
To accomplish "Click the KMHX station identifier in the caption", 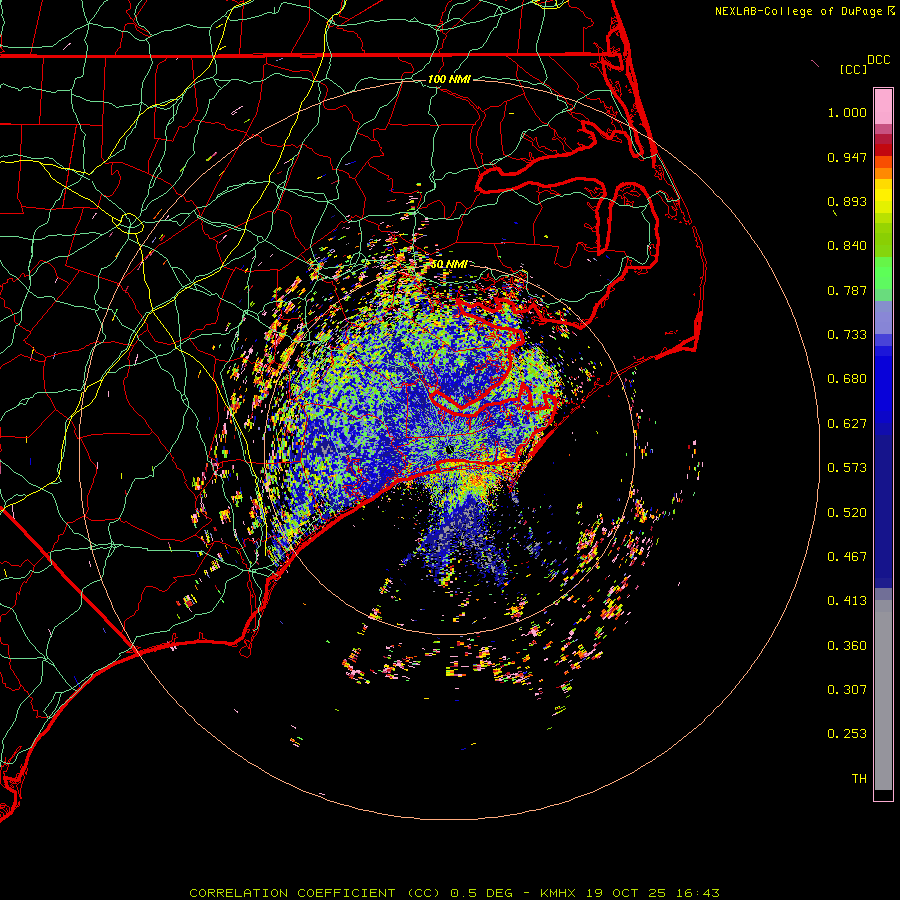I will coord(557,893).
